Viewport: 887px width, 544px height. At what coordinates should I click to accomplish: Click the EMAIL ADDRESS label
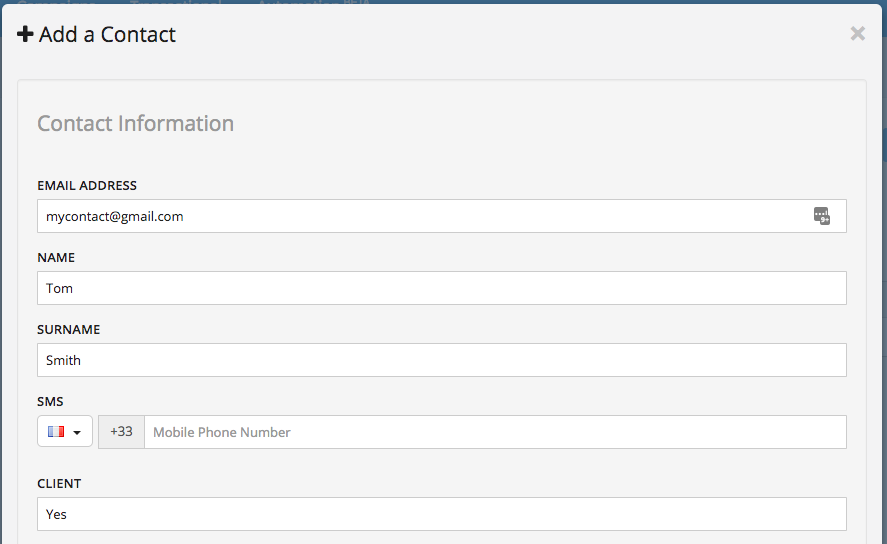(x=87, y=185)
